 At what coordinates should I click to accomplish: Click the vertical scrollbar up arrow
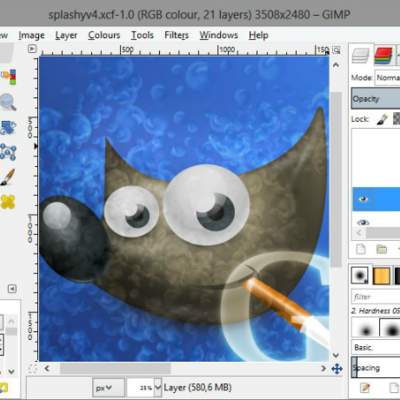point(336,65)
